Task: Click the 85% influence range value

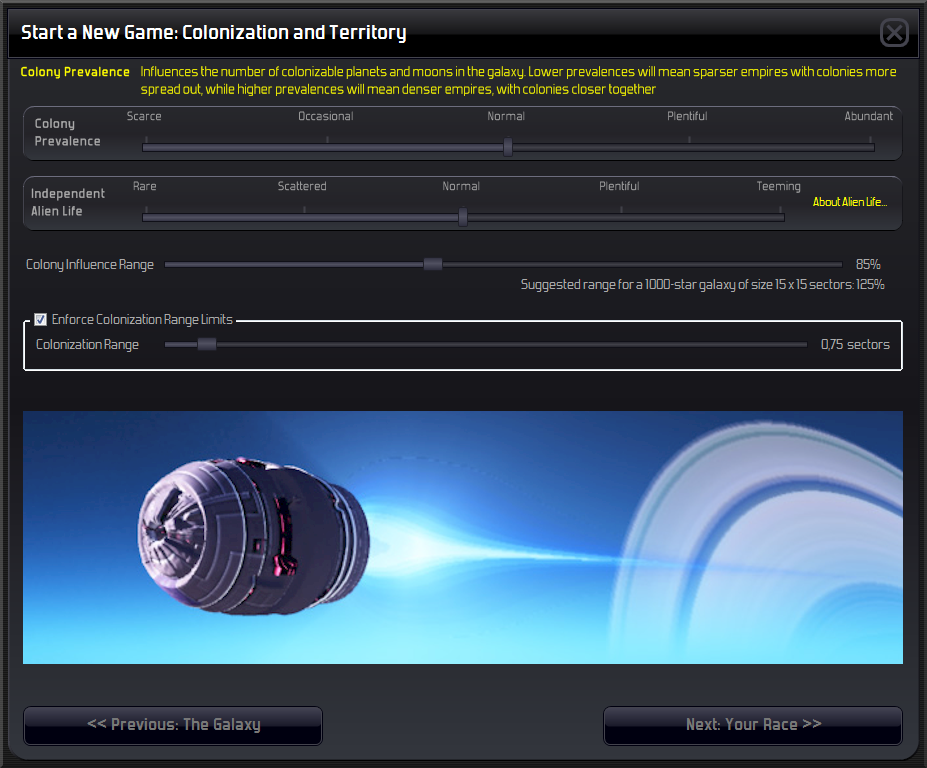Action: coord(868,264)
